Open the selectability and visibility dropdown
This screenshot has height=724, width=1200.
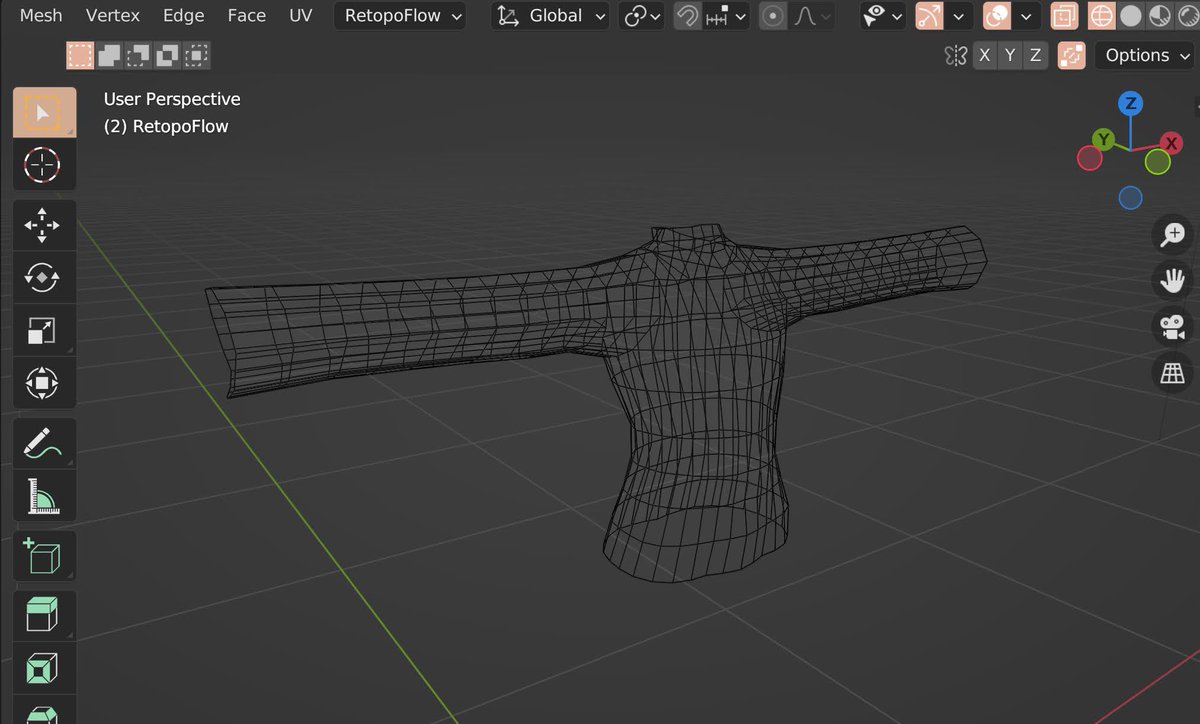tap(883, 16)
